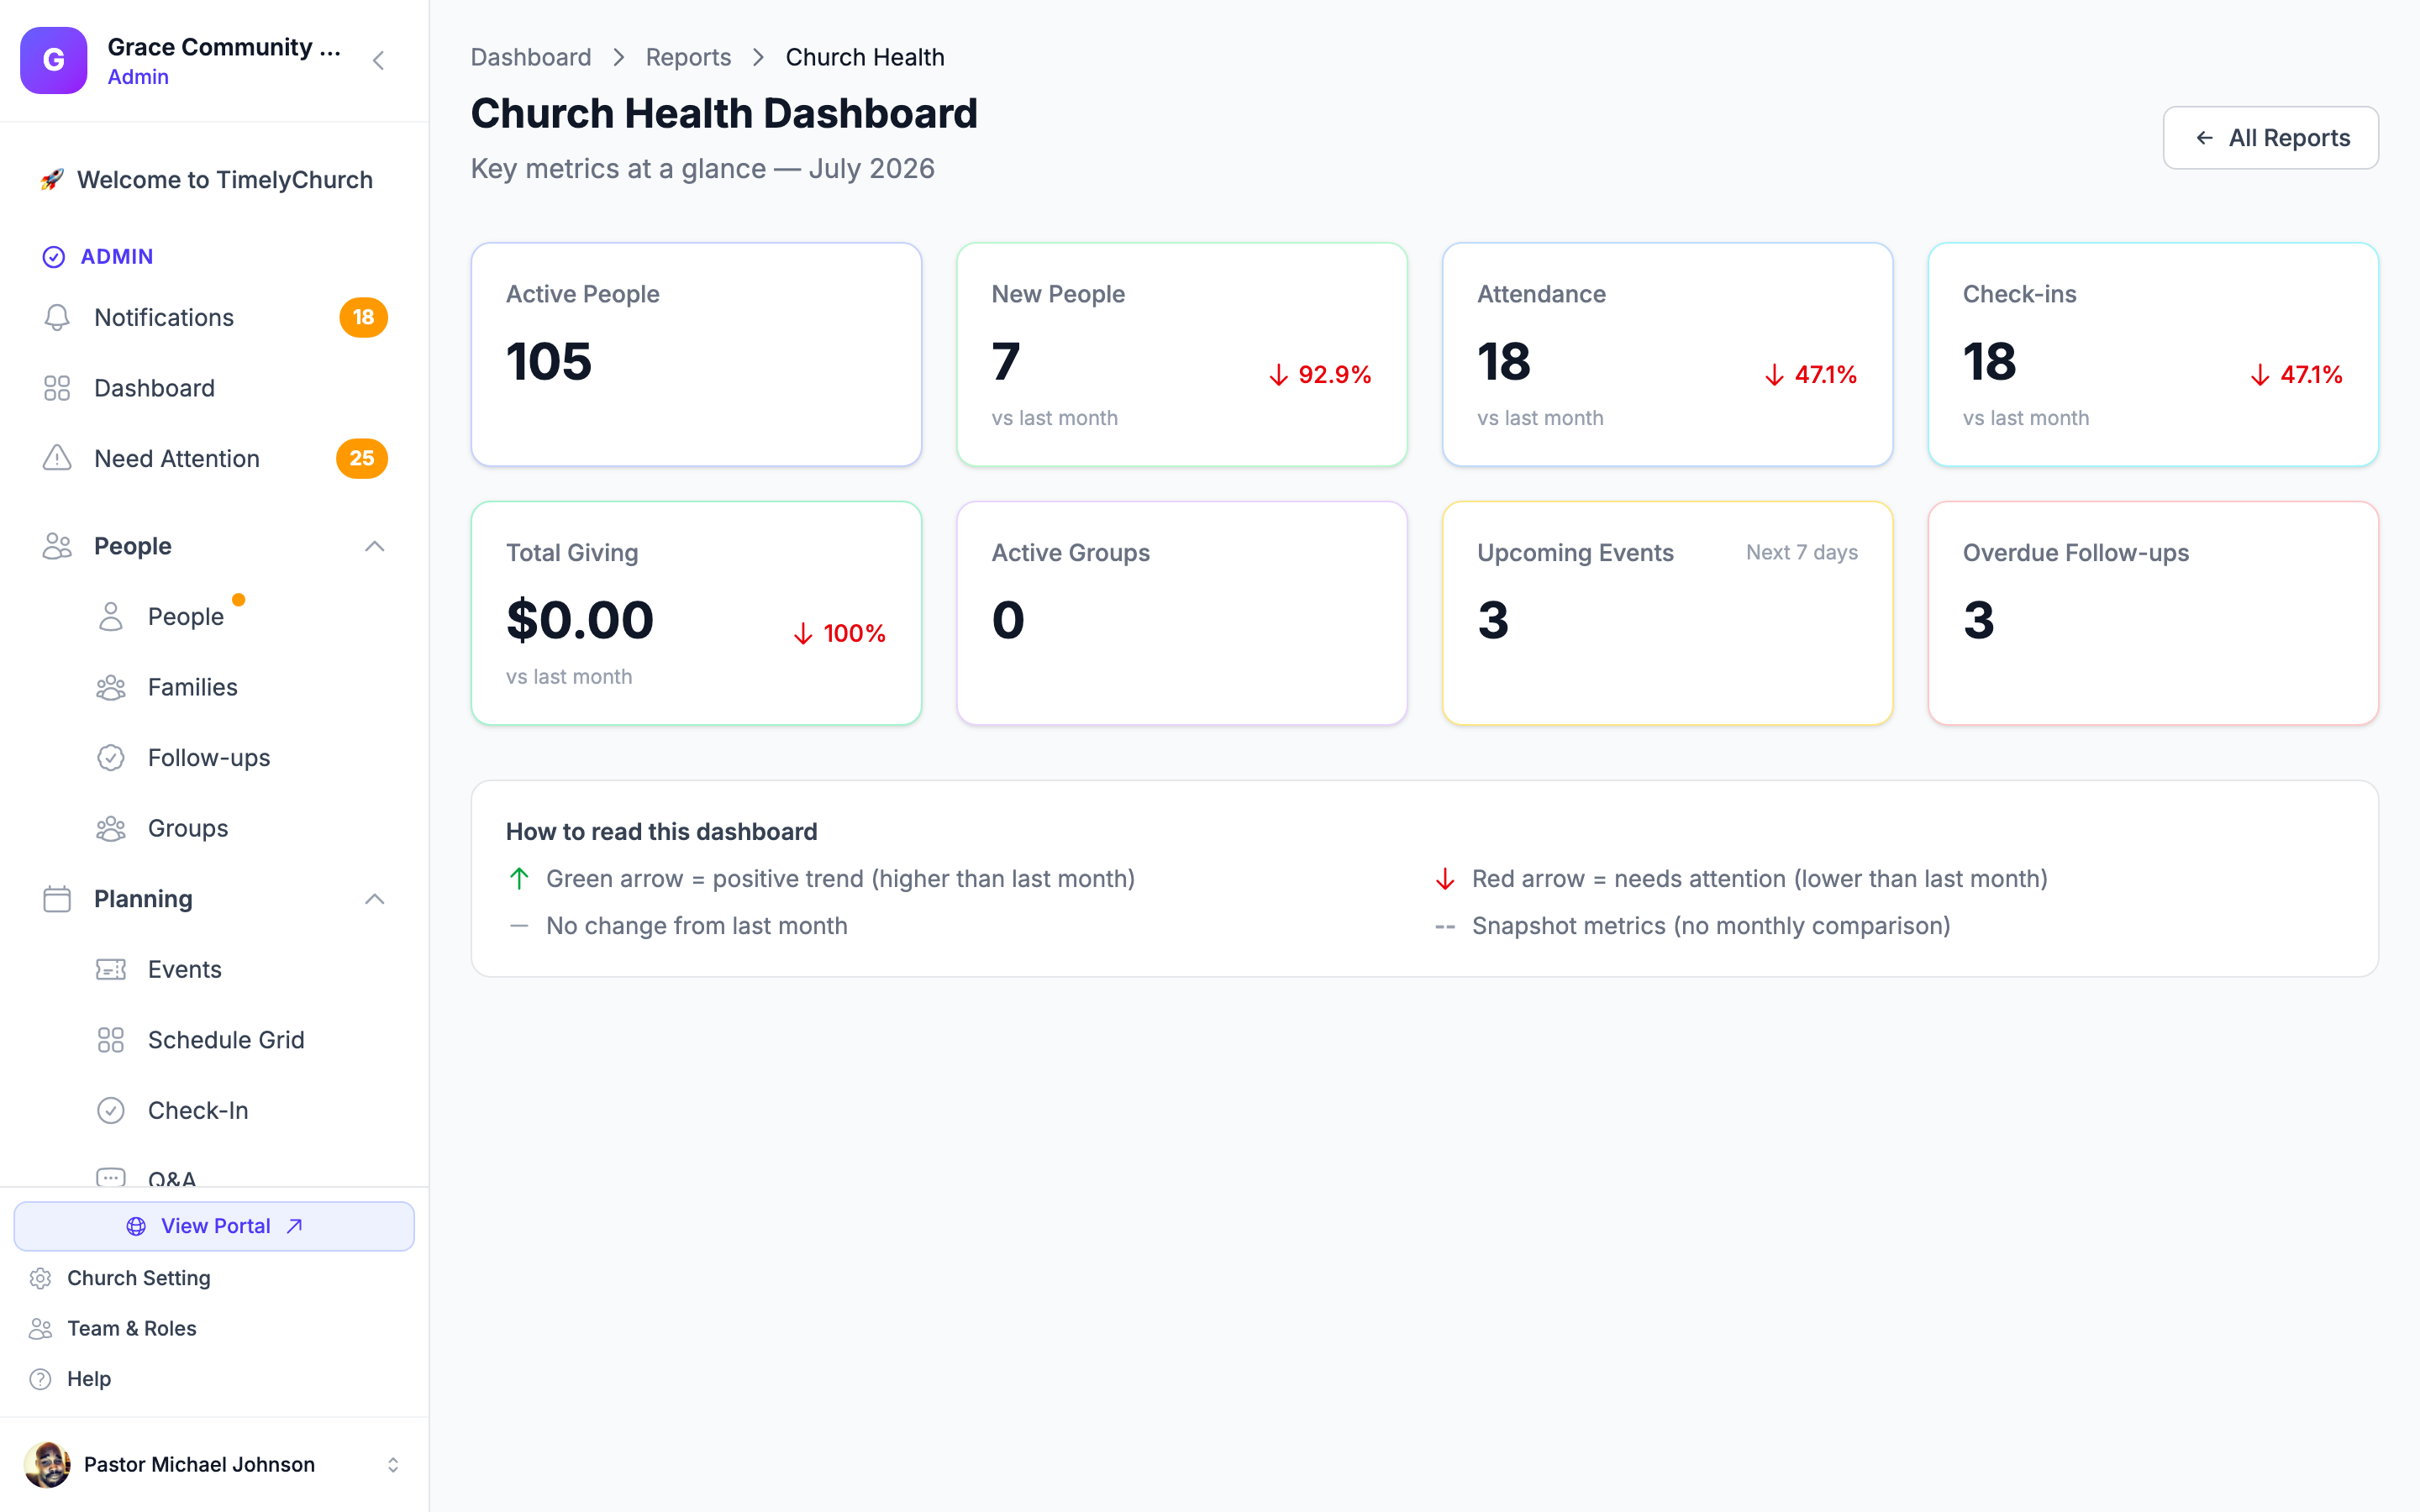Image resolution: width=2420 pixels, height=1512 pixels.
Task: Open Team & Roles link
Action: click(x=132, y=1328)
